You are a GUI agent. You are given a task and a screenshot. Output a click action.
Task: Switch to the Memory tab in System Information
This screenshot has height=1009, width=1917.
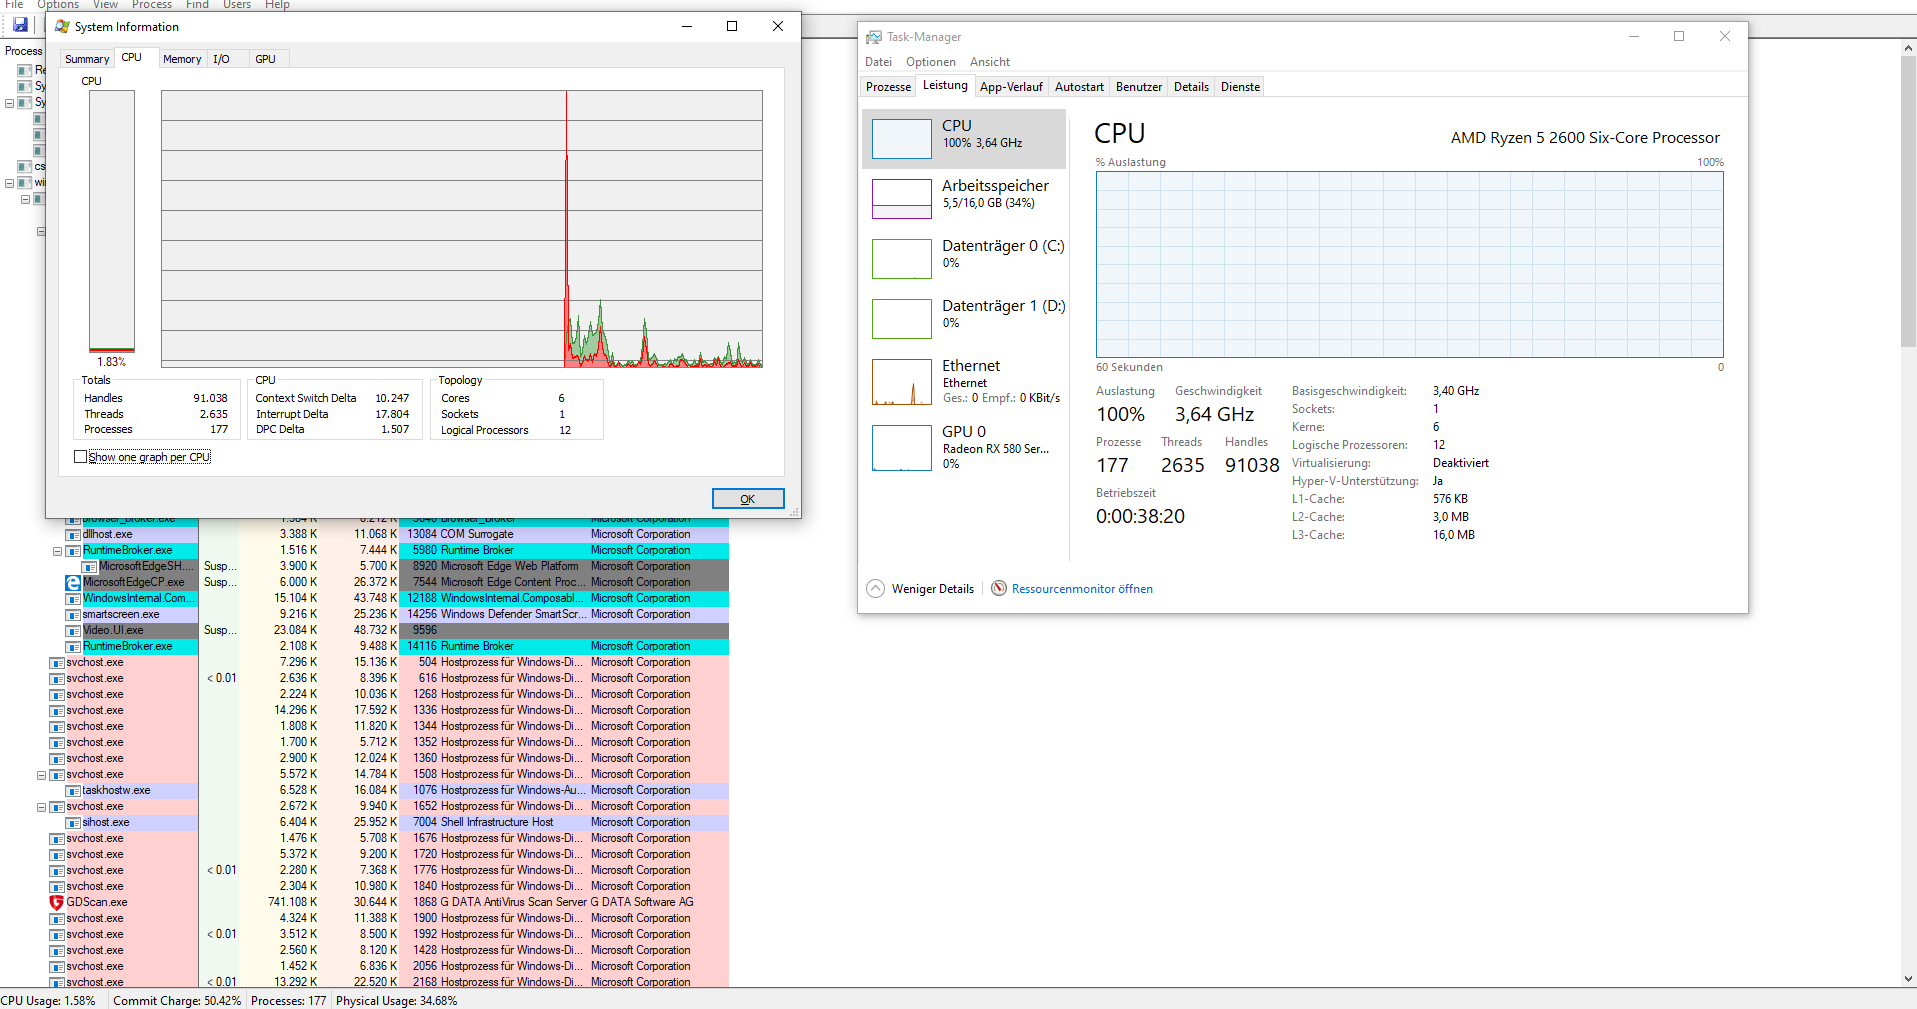tap(182, 59)
